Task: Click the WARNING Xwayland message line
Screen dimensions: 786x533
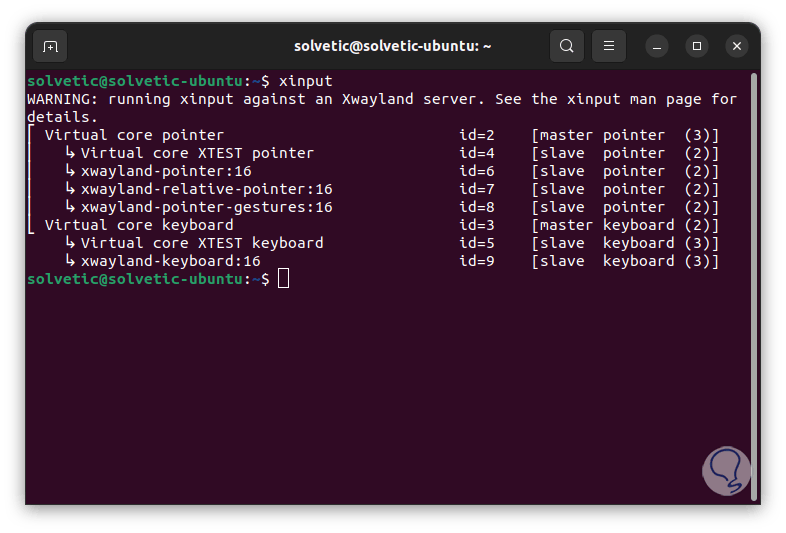Action: (x=380, y=99)
